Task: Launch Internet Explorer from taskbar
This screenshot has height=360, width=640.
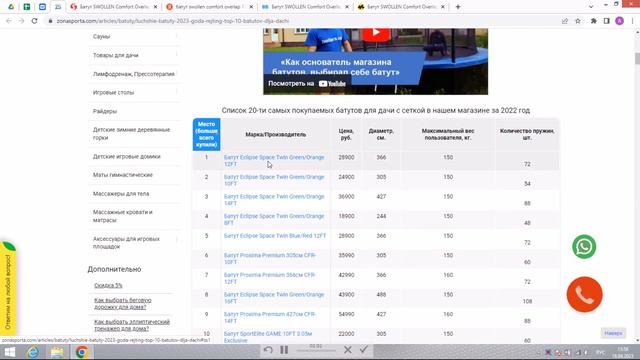Action: pos(33,352)
